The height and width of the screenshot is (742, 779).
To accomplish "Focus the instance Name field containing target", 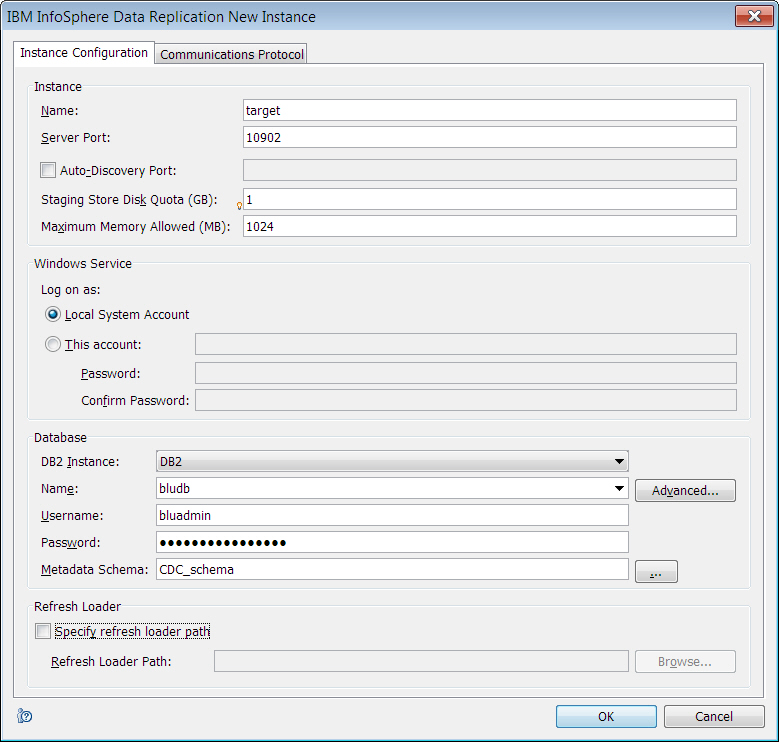I will [489, 110].
